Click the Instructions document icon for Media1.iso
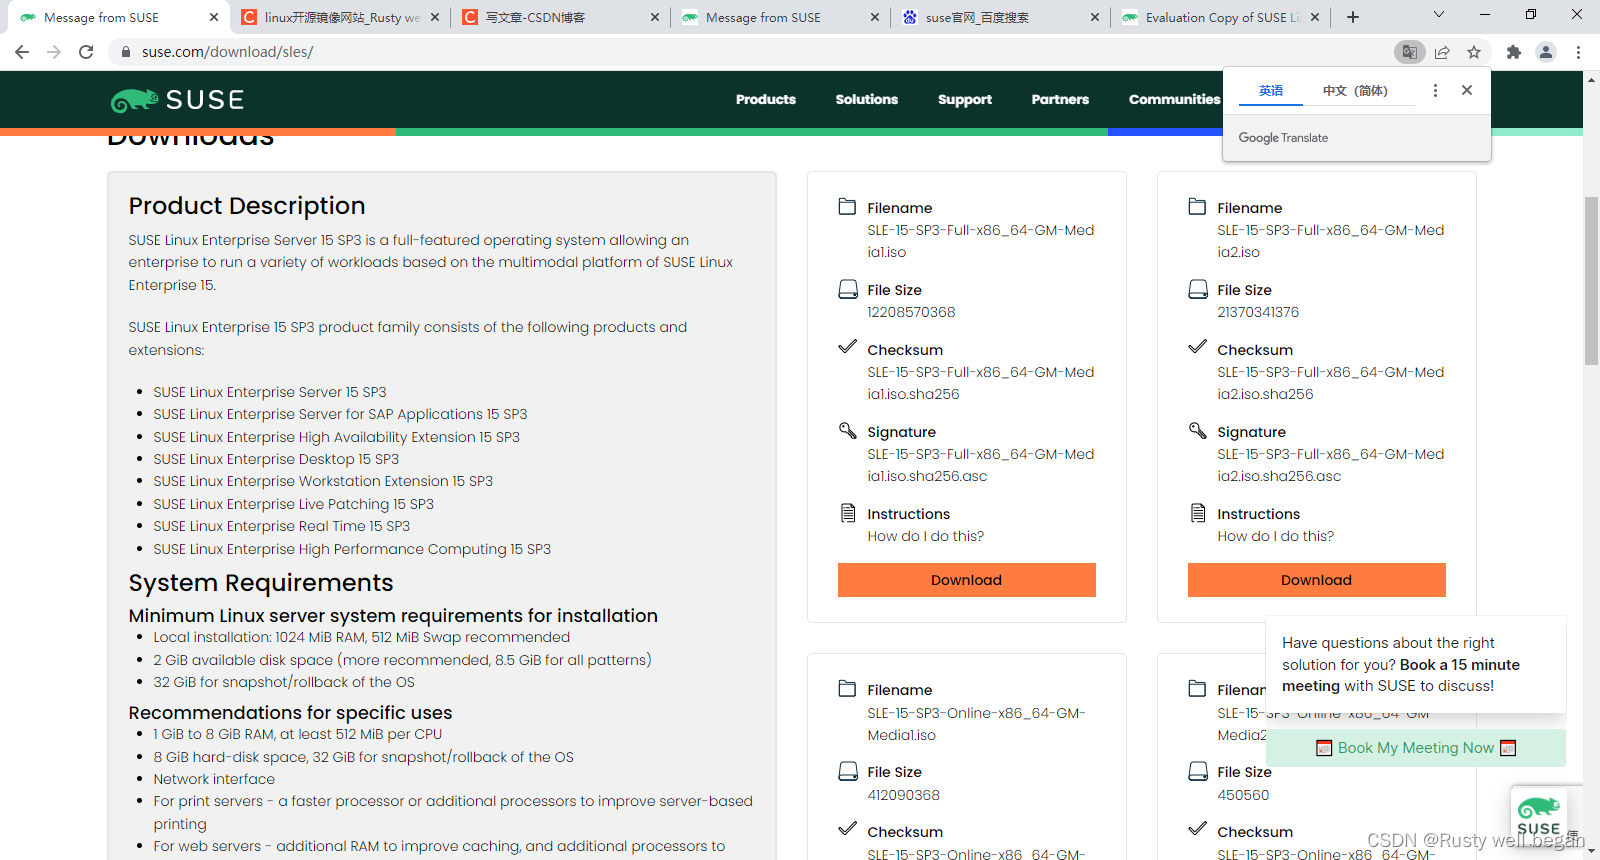 pos(847,513)
